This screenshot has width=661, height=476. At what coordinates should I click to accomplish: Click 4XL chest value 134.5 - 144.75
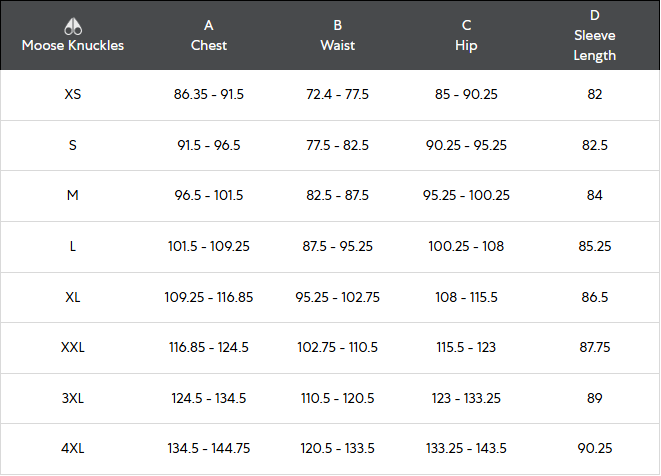coord(209,449)
